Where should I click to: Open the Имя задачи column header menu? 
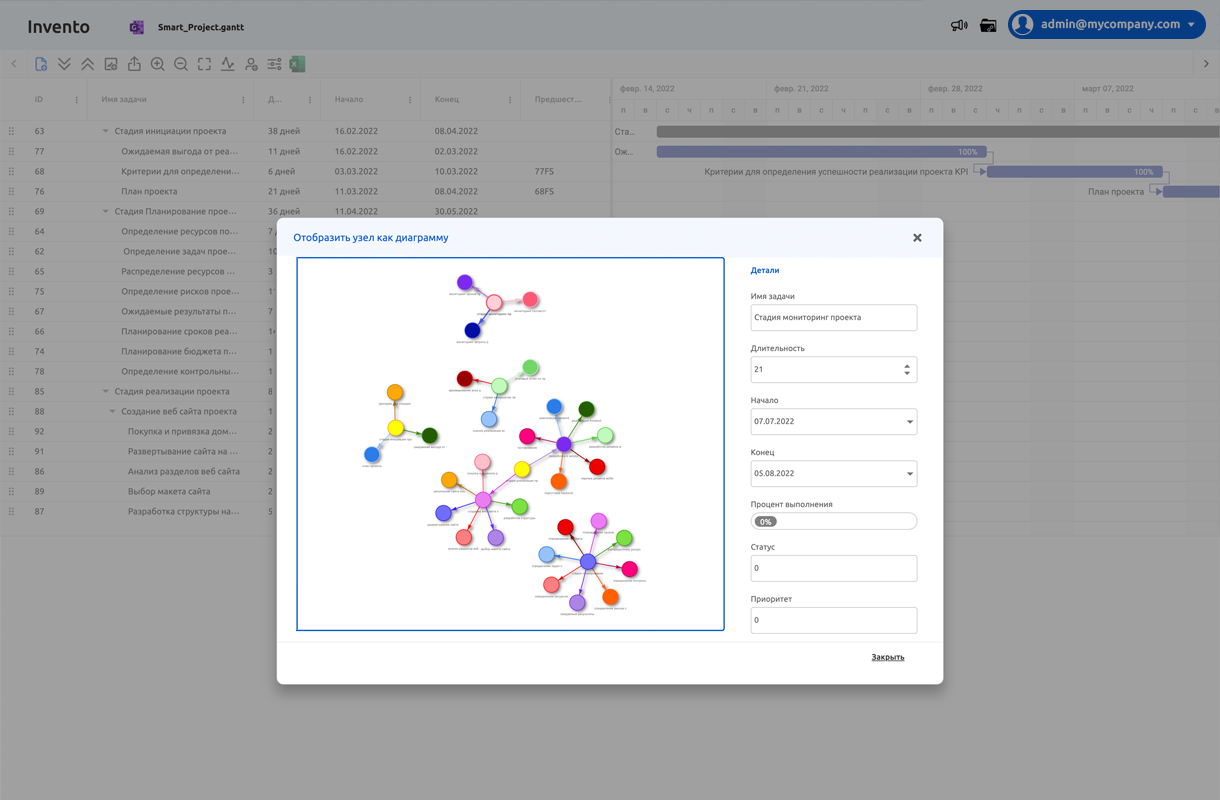coord(243,100)
